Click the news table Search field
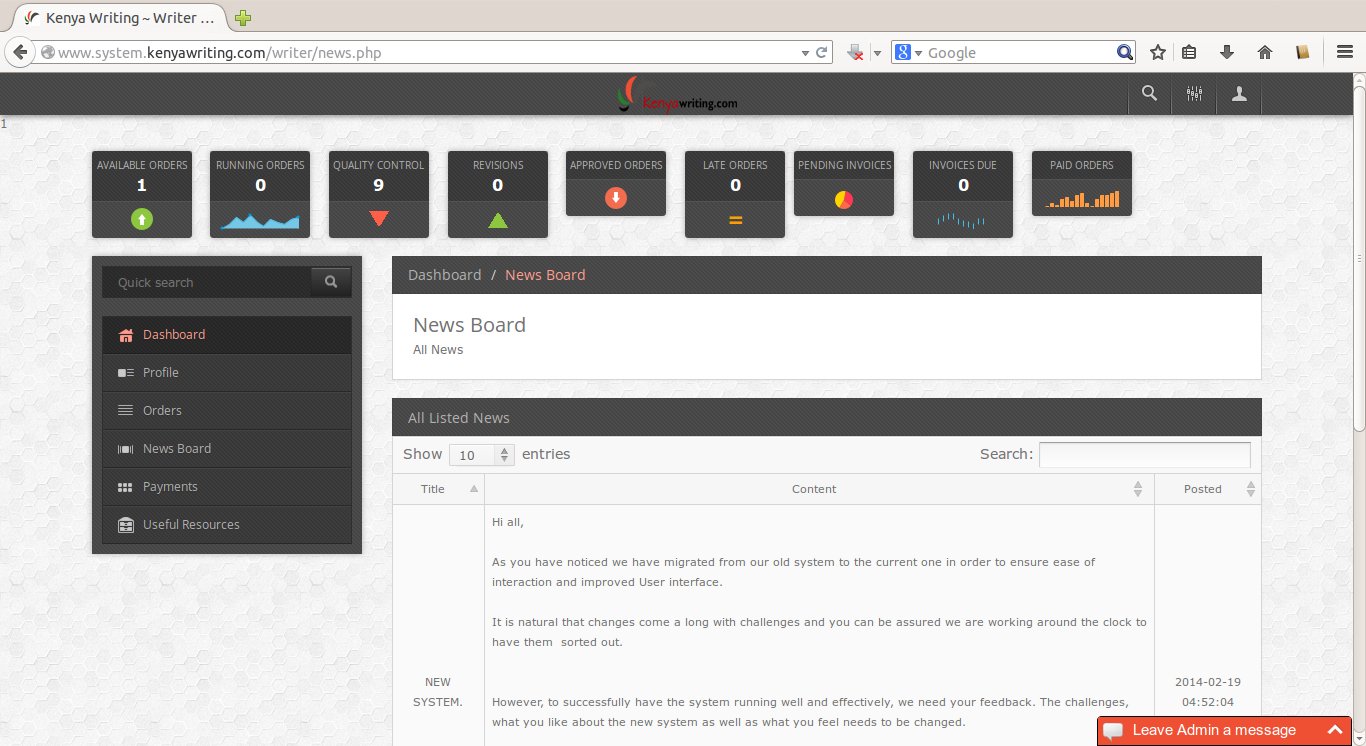The height and width of the screenshot is (746, 1366). pyautogui.click(x=1144, y=455)
